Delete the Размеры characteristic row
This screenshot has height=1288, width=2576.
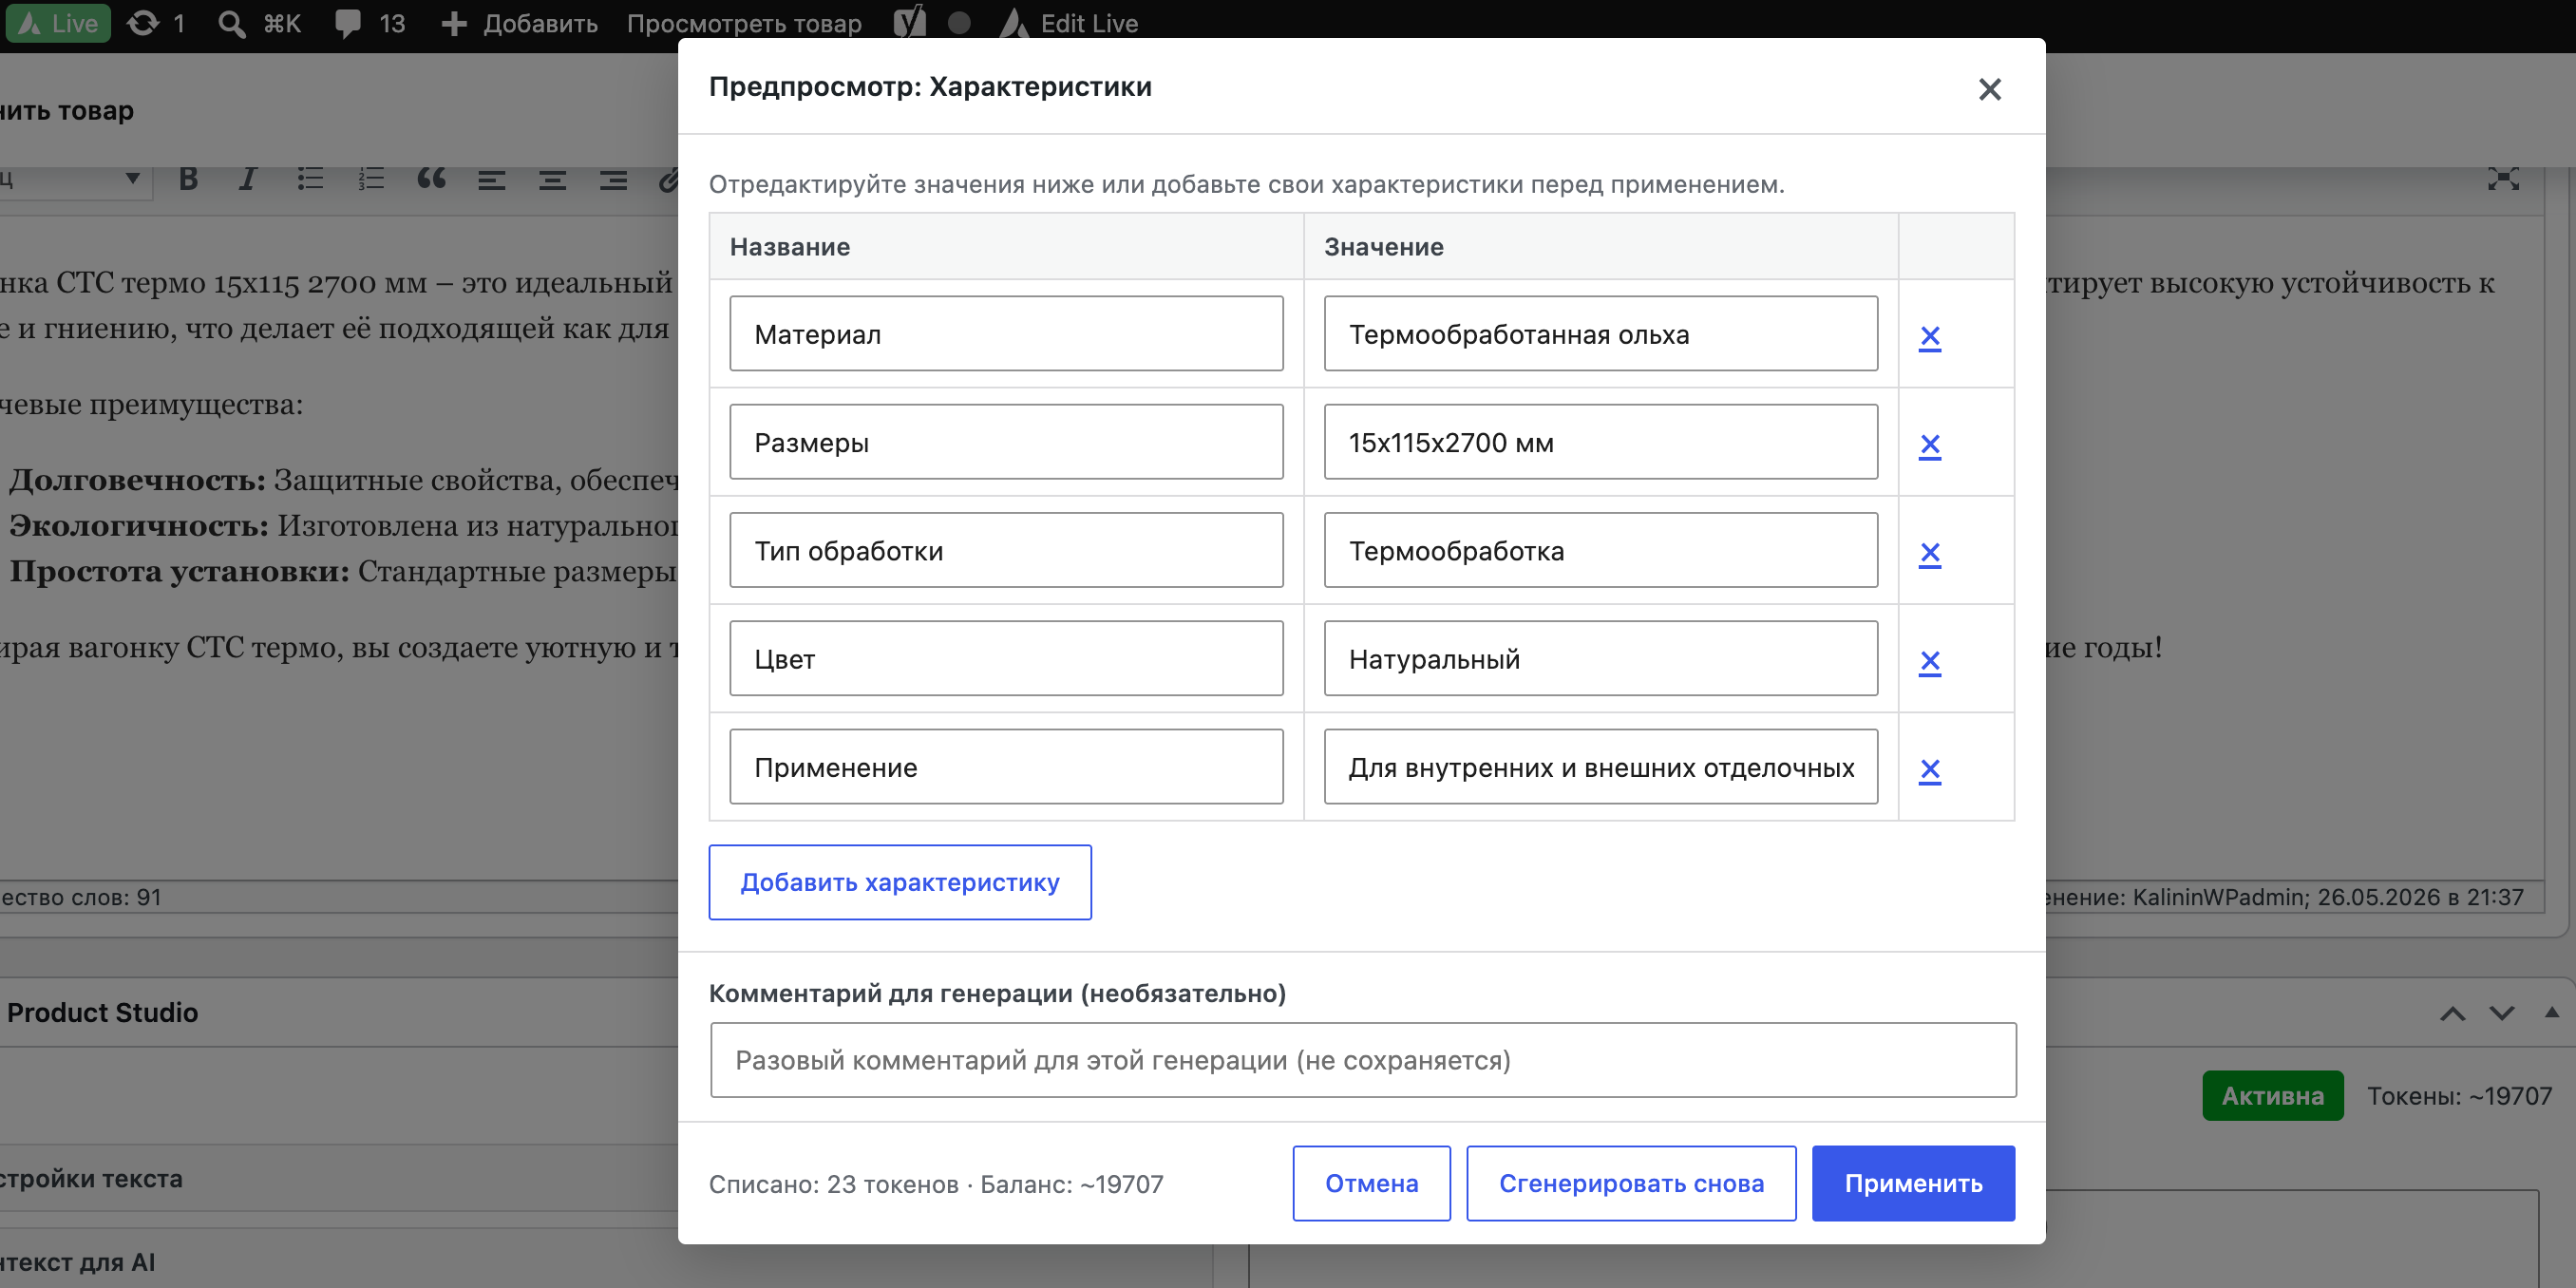pos(1929,445)
